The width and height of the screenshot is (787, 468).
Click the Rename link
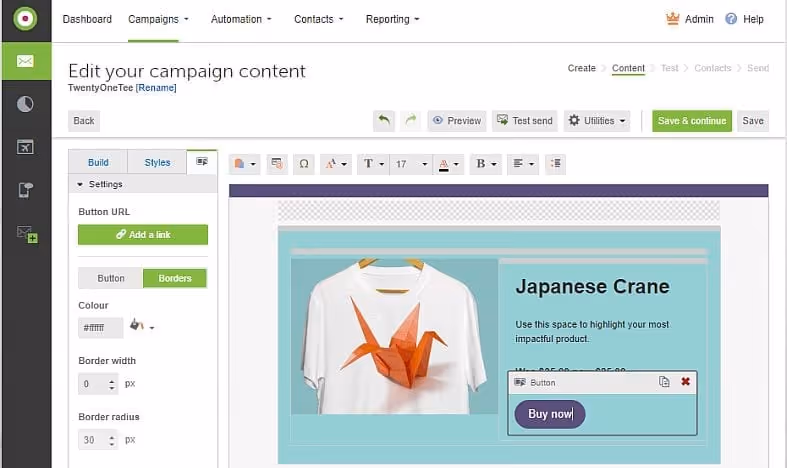tap(156, 88)
